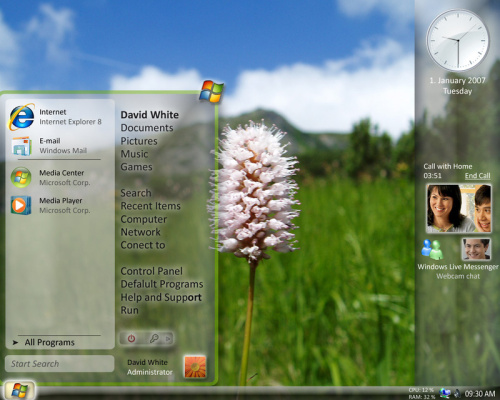
Task: Open Games in the Start menu
Action: 136,167
